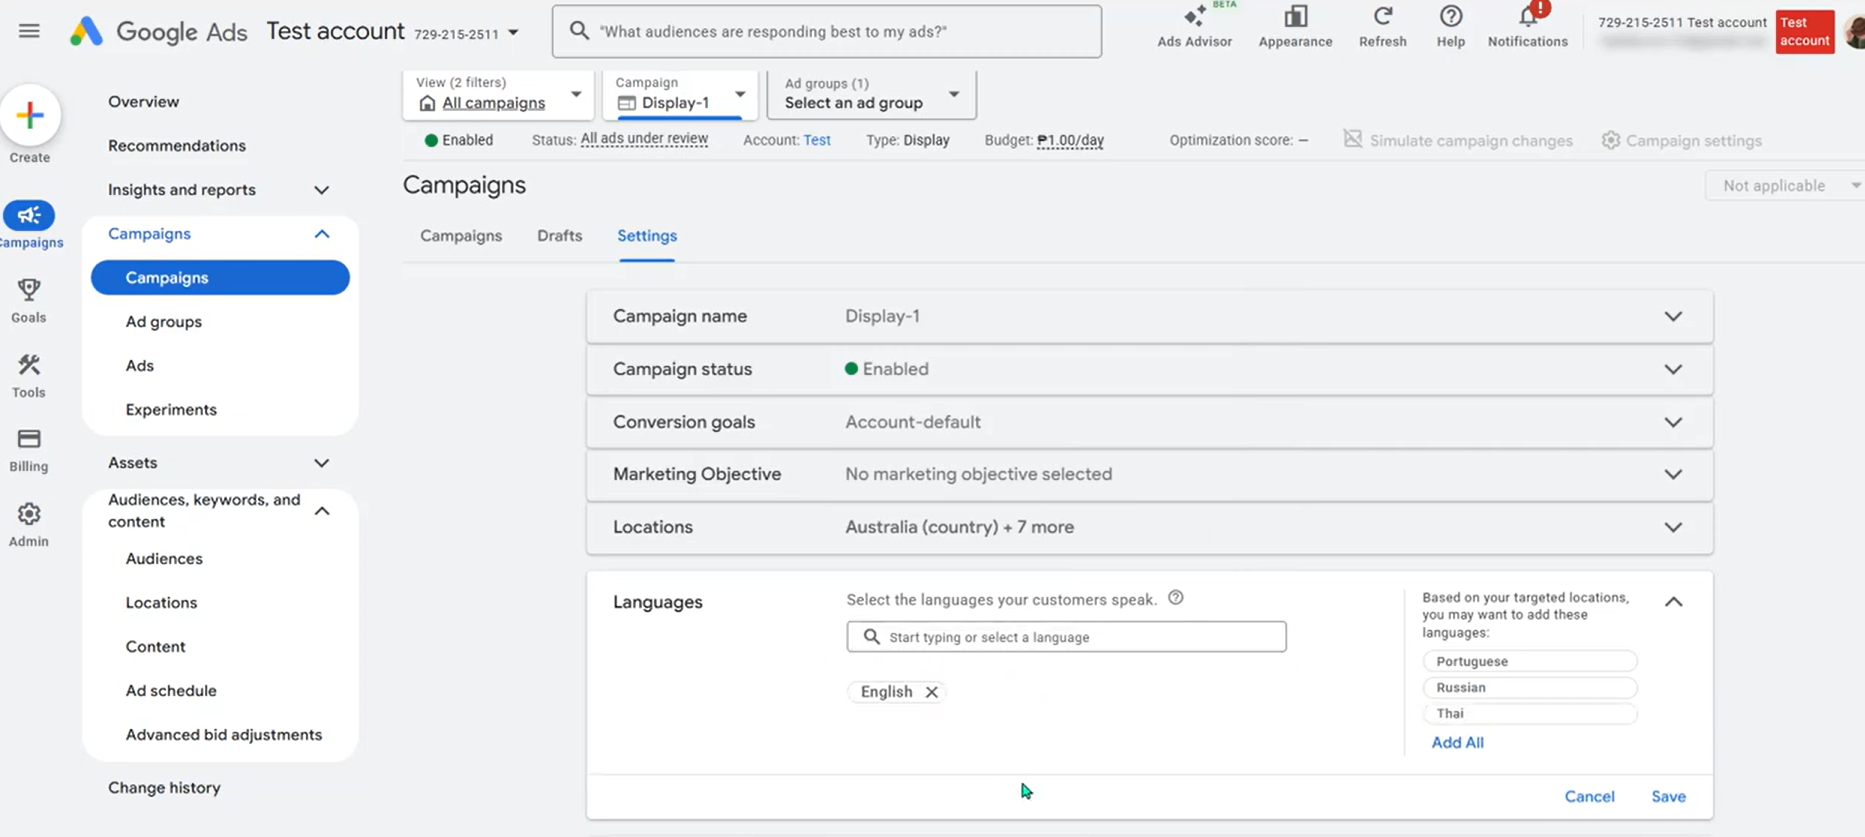
Task: Open Content in sidebar
Action: (155, 647)
